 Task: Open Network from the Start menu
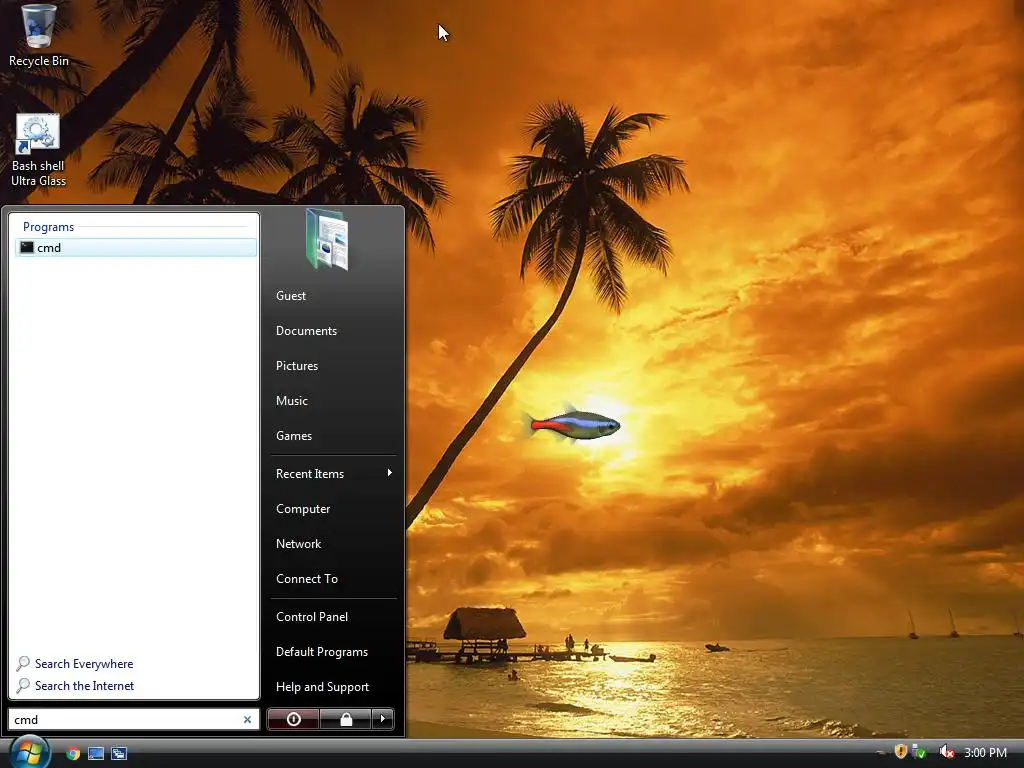click(x=298, y=544)
